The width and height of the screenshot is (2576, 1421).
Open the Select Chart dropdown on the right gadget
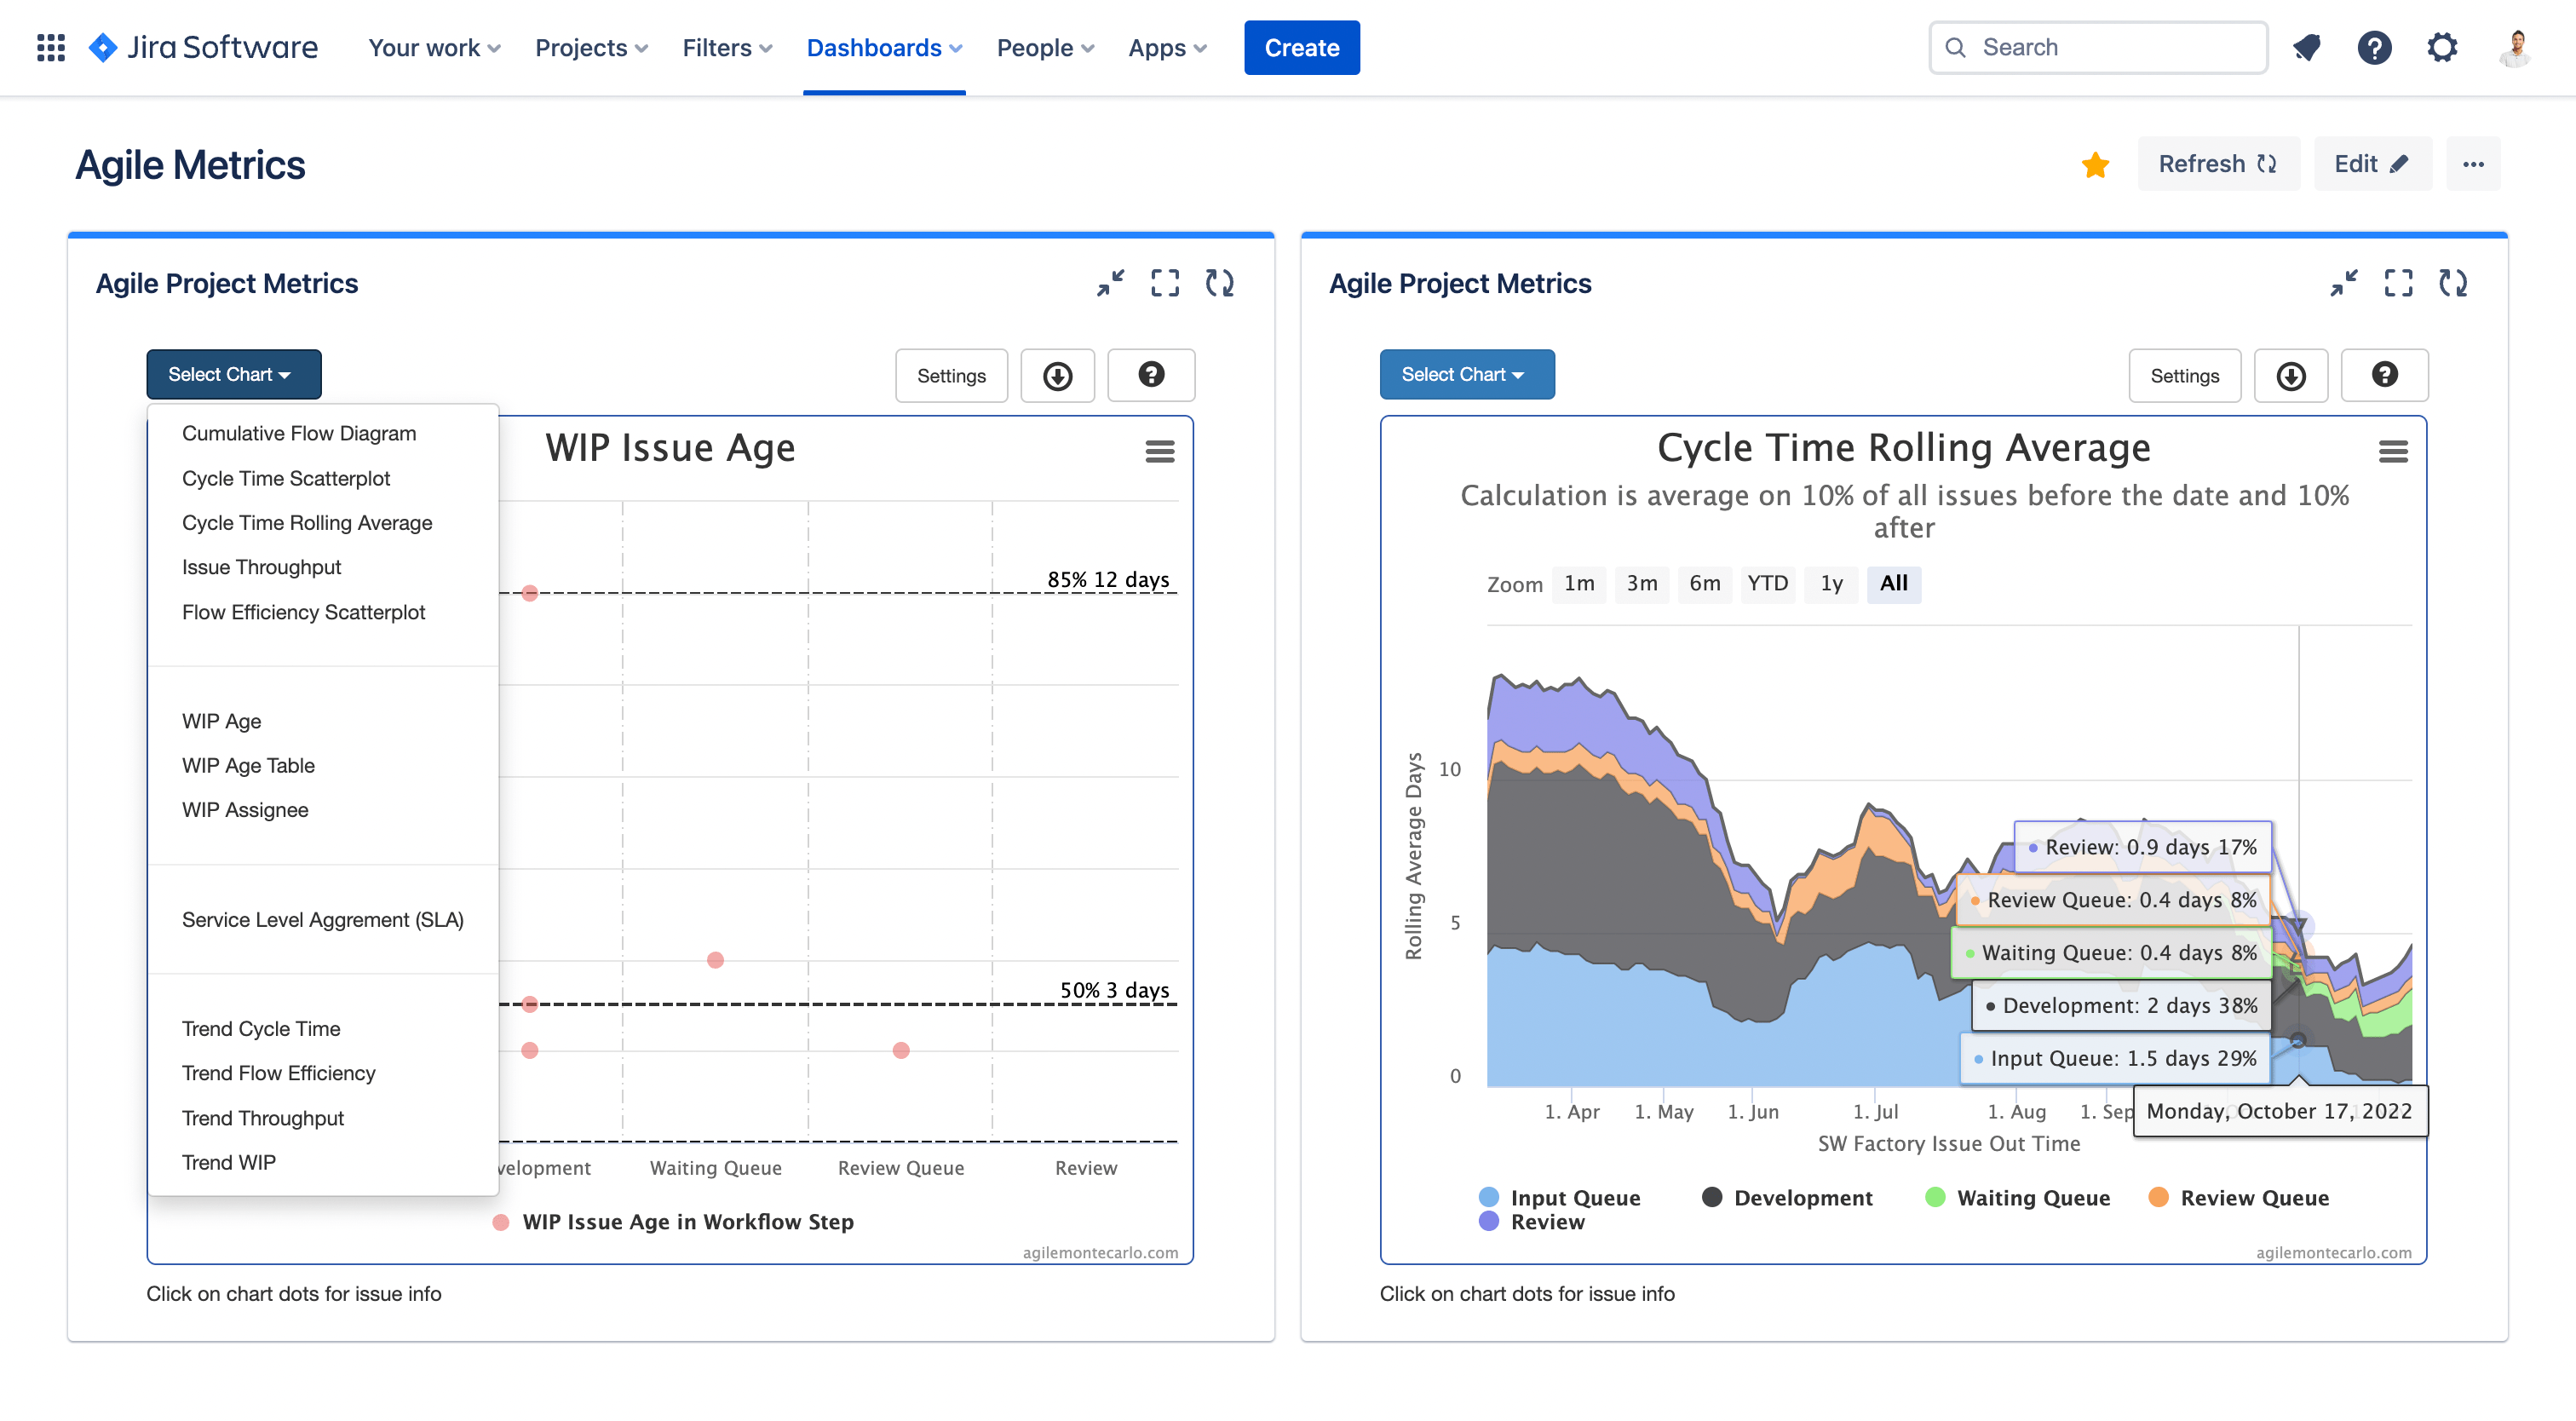pos(1466,374)
